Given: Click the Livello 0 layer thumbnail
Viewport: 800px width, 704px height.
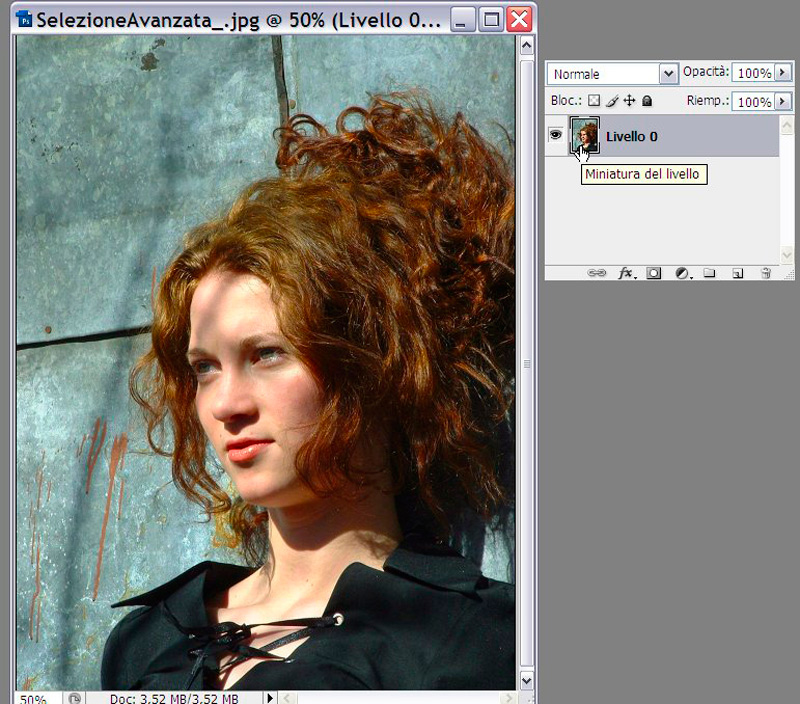Looking at the screenshot, I should tap(584, 135).
